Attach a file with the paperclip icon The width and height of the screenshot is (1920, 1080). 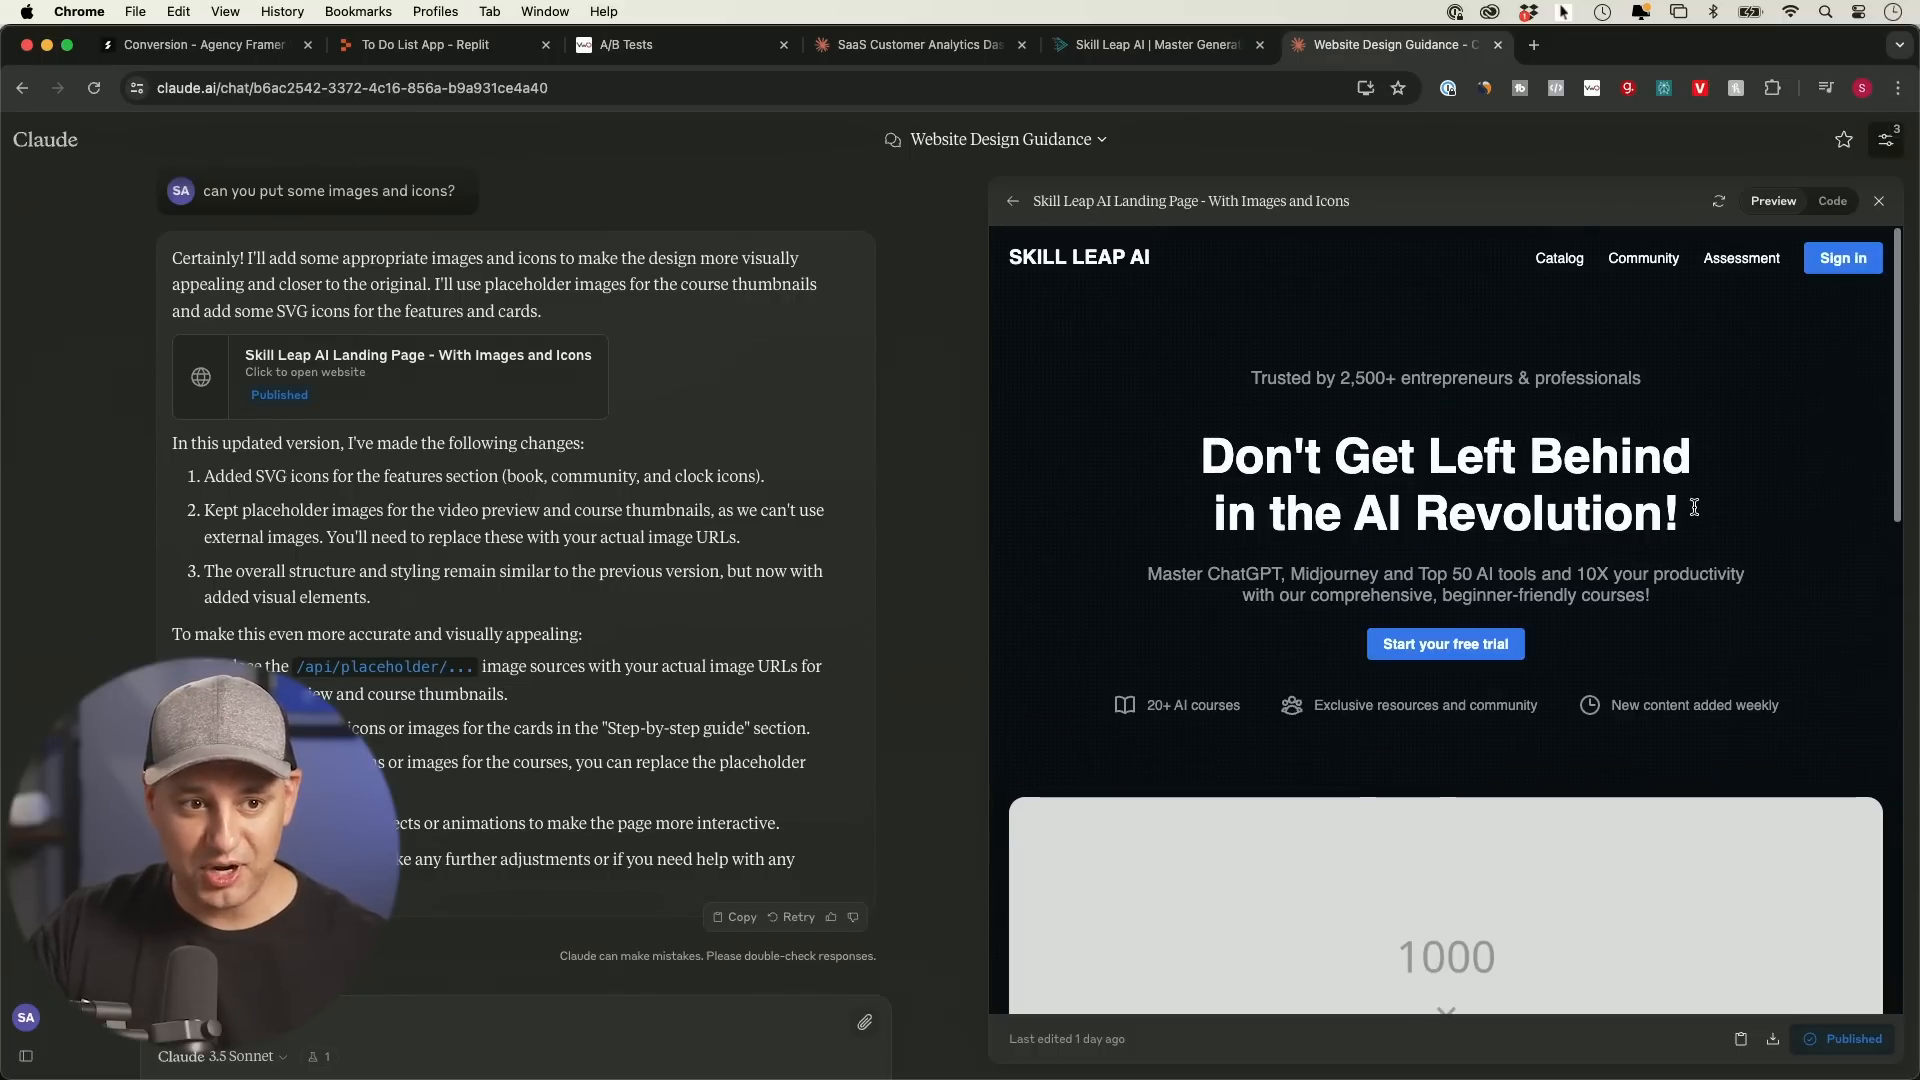[864, 1022]
